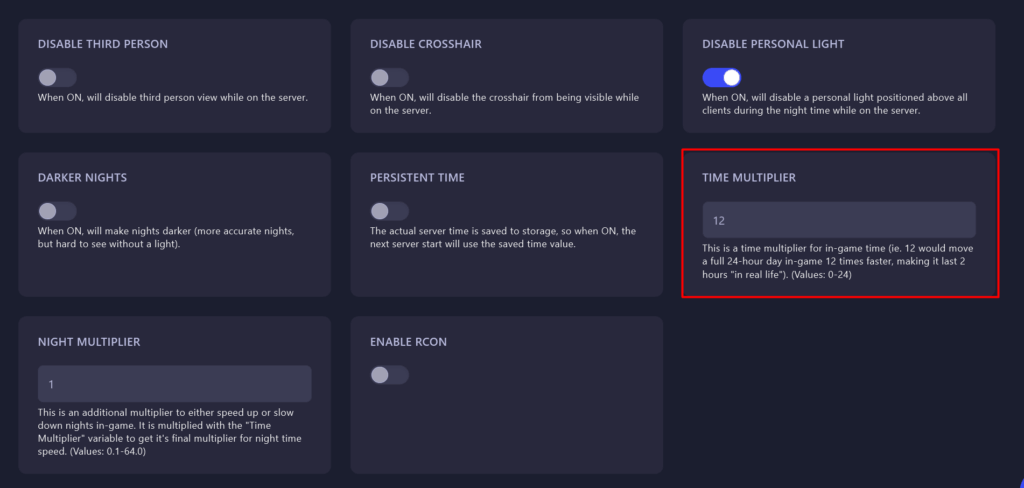Click the Time Multiplier description text
The height and width of the screenshot is (488, 1024).
tap(838, 262)
